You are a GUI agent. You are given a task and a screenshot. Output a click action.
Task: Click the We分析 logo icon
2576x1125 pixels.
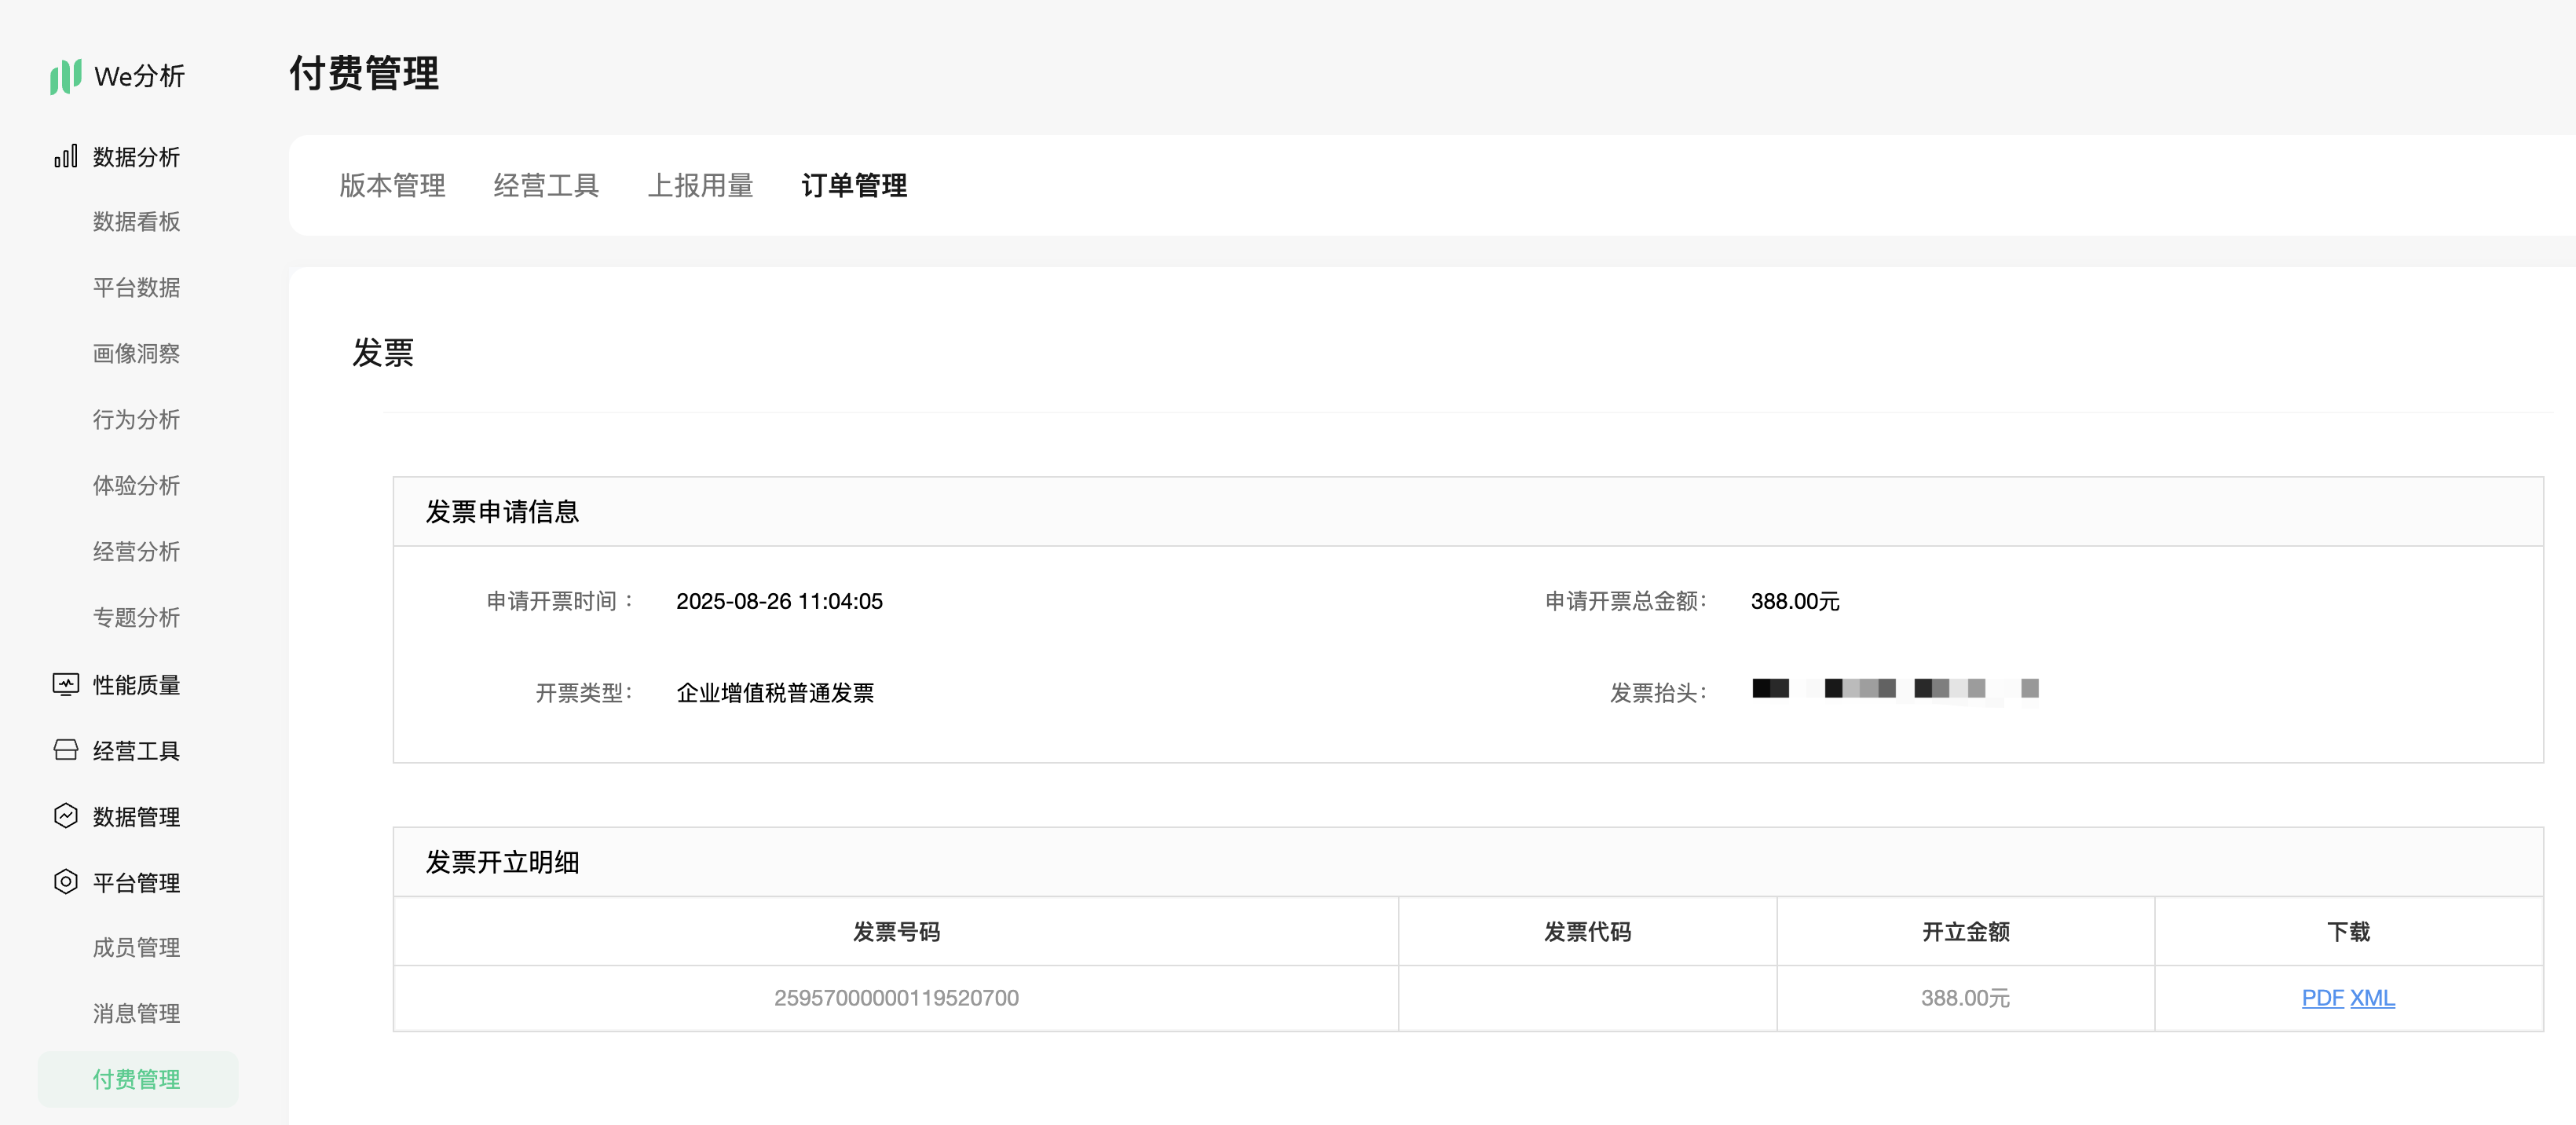tap(65, 76)
